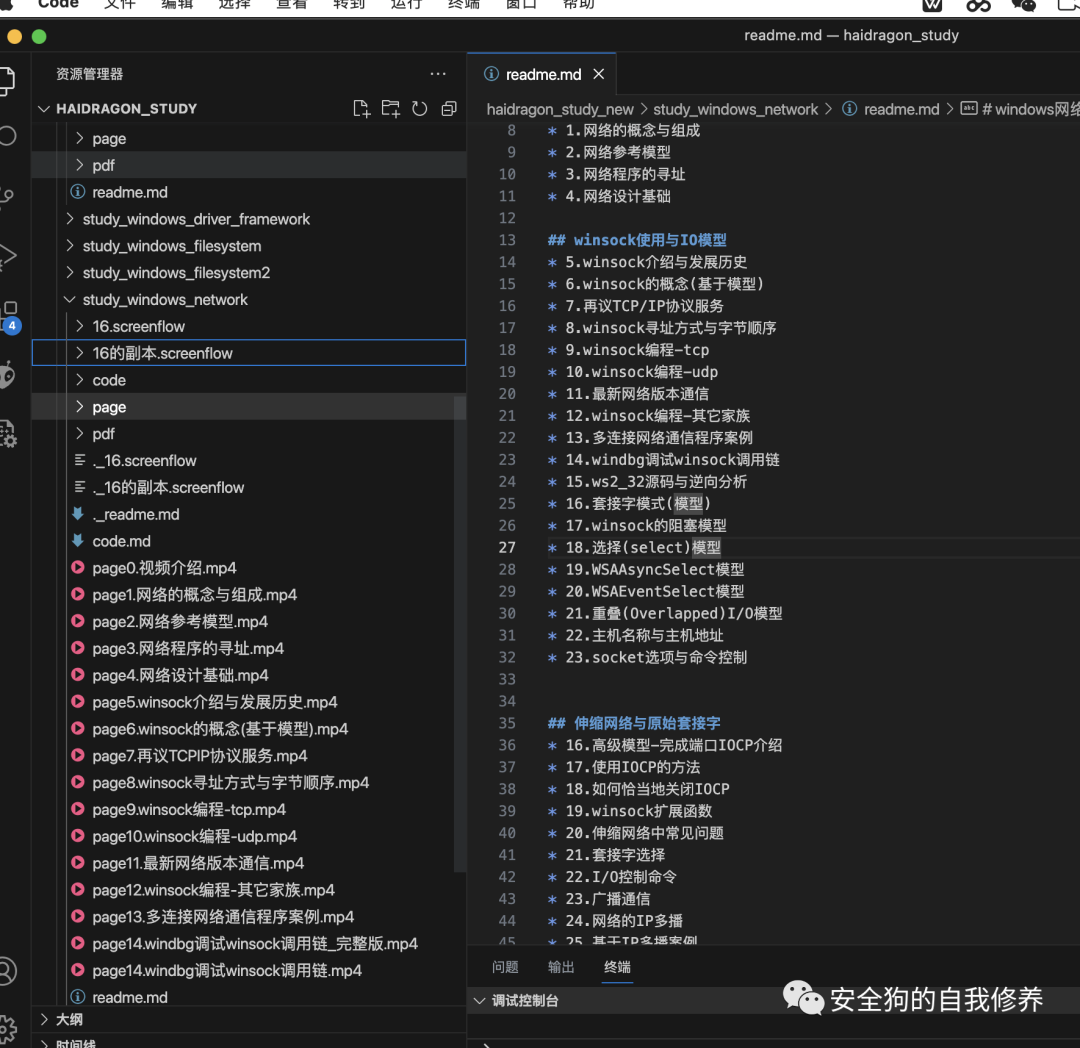The height and width of the screenshot is (1048, 1080).
Task: Switch to the 输出 panel tab
Action: click(561, 967)
